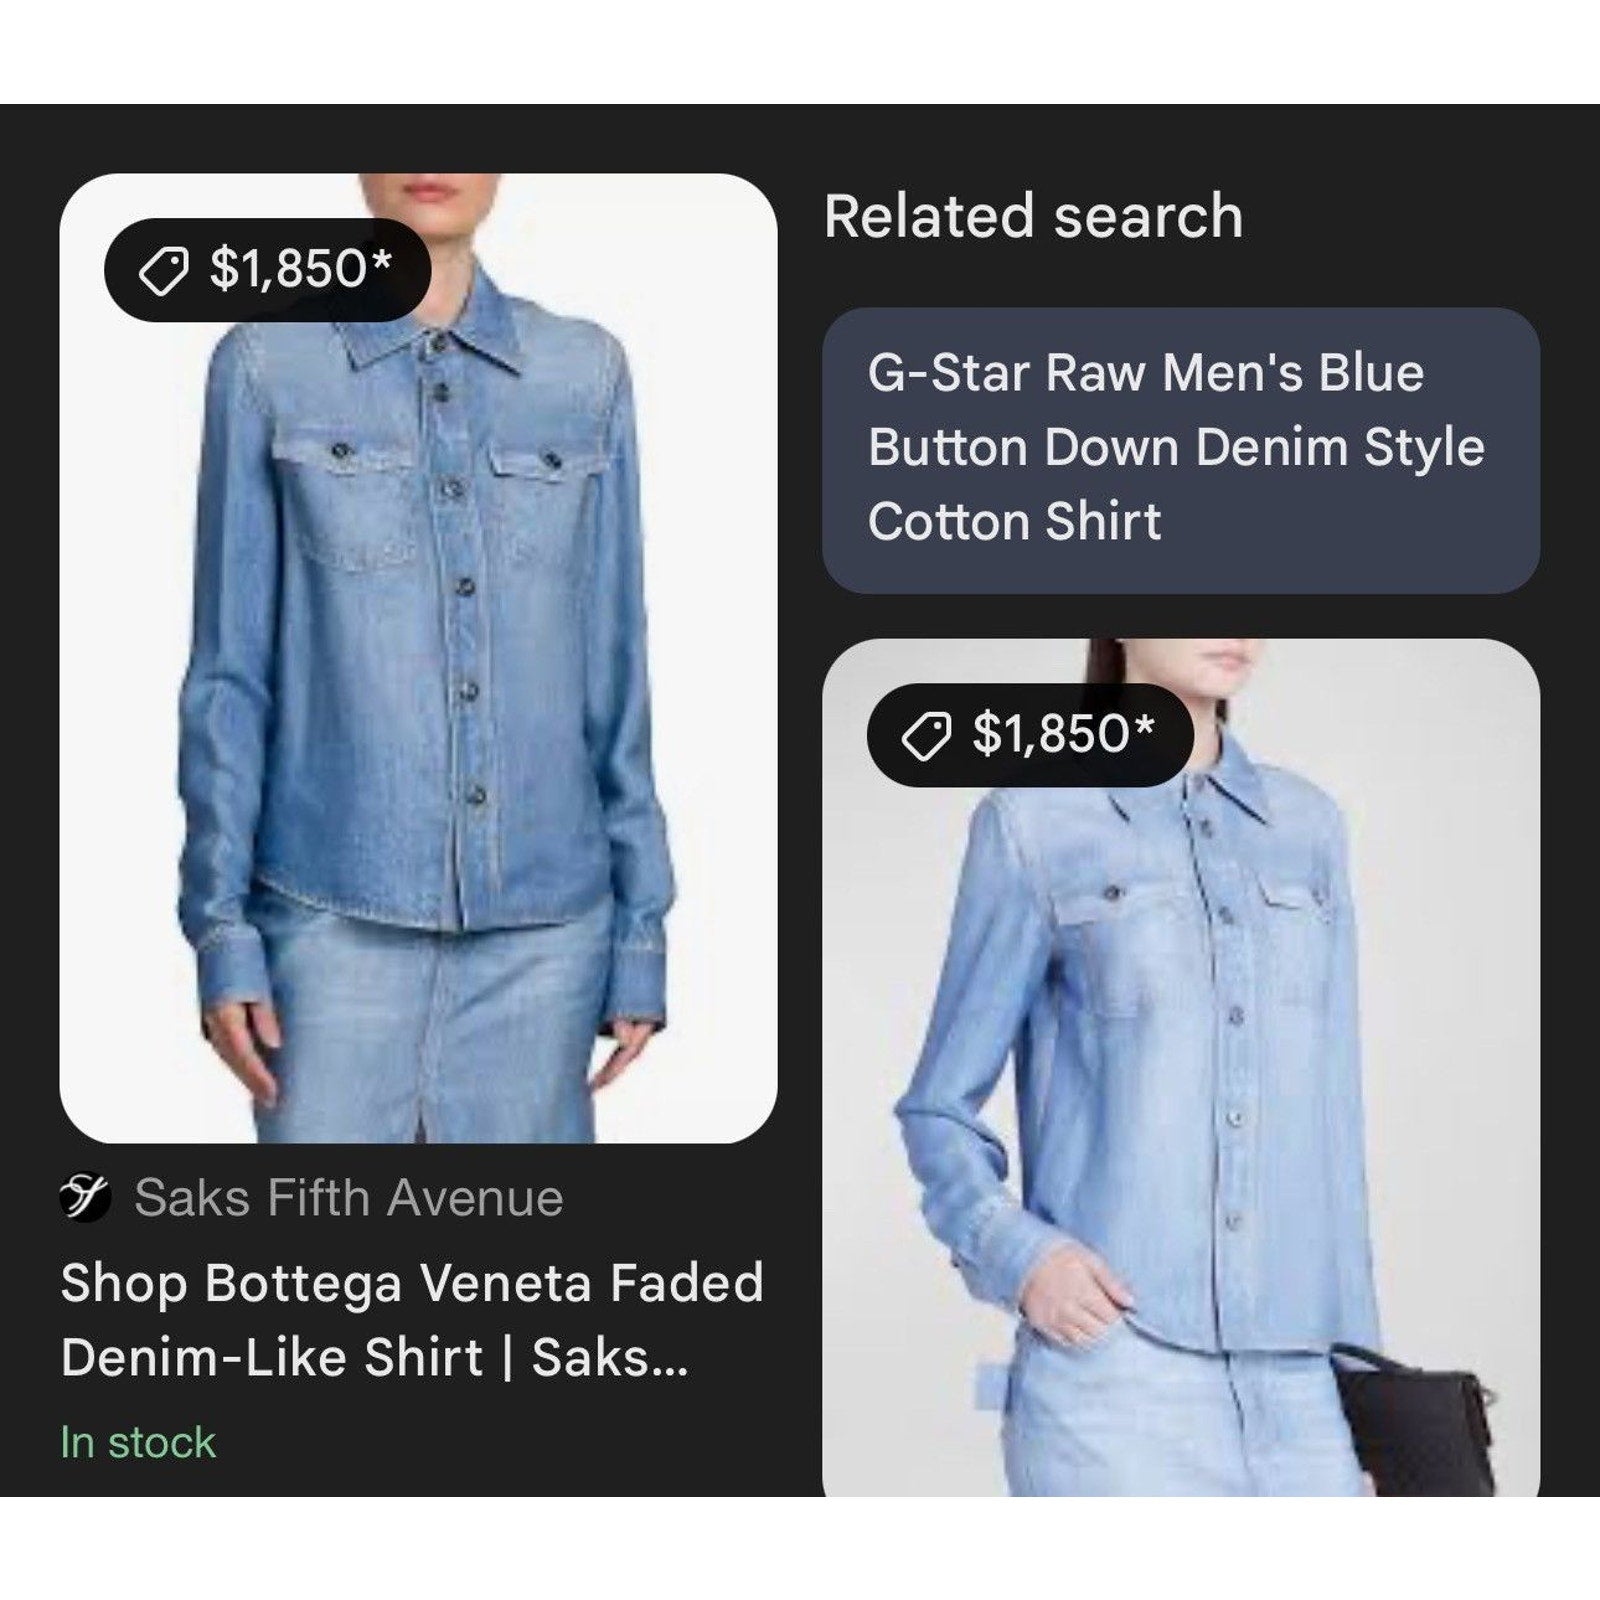Click 'Denim-Like Shirt | Saks…' title line
The image size is (1600, 1600).
pos(375,1357)
